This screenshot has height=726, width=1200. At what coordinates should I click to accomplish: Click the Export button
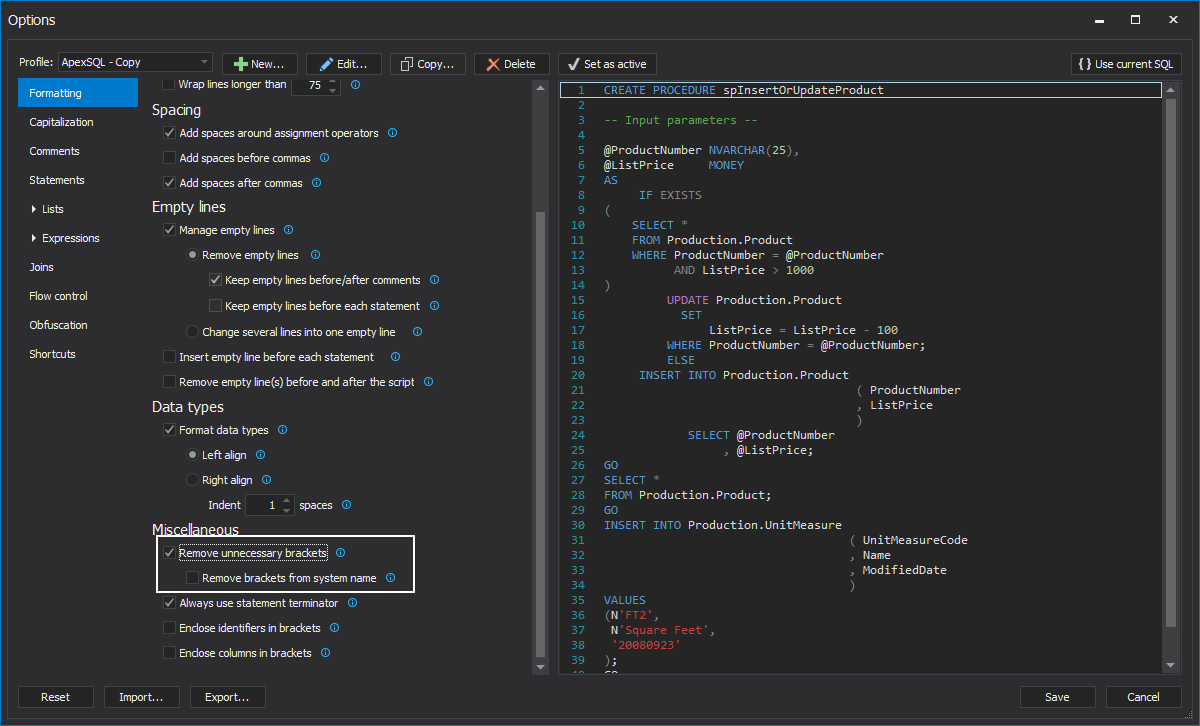coord(227,696)
